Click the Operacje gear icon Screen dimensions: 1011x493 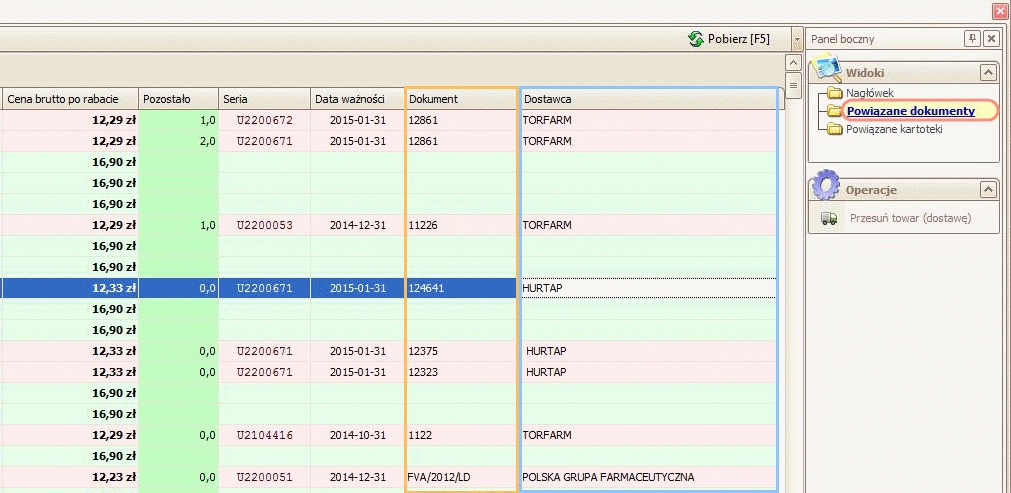[x=826, y=187]
